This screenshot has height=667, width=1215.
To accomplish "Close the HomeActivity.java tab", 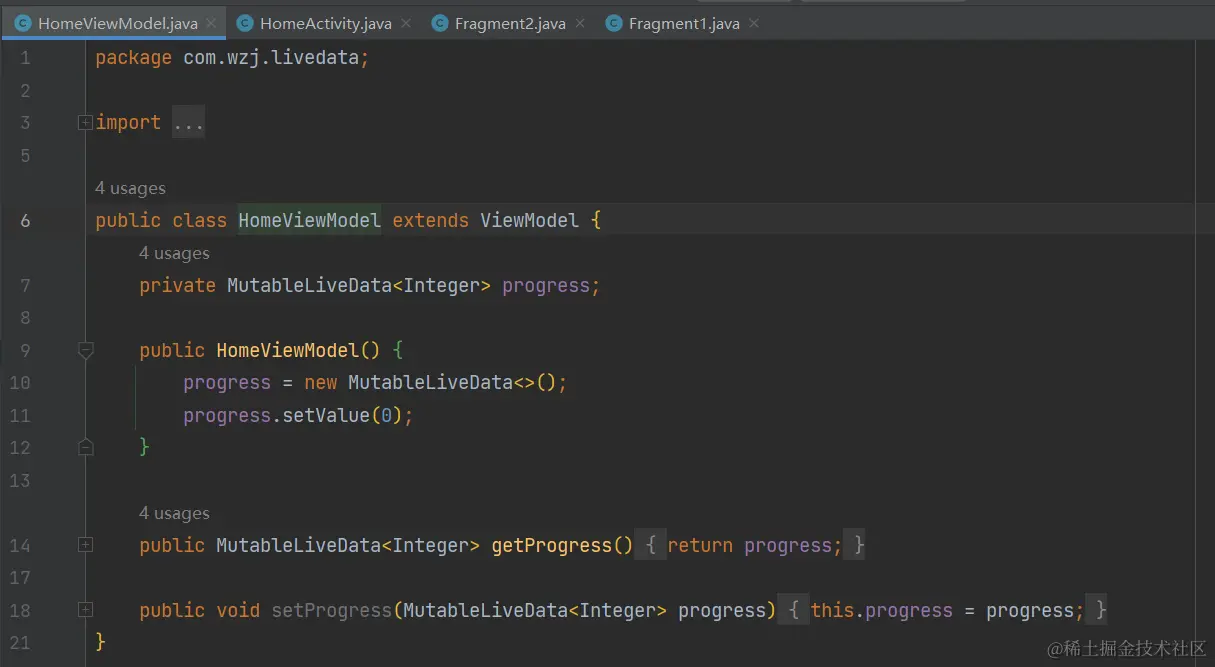I will point(405,23).
